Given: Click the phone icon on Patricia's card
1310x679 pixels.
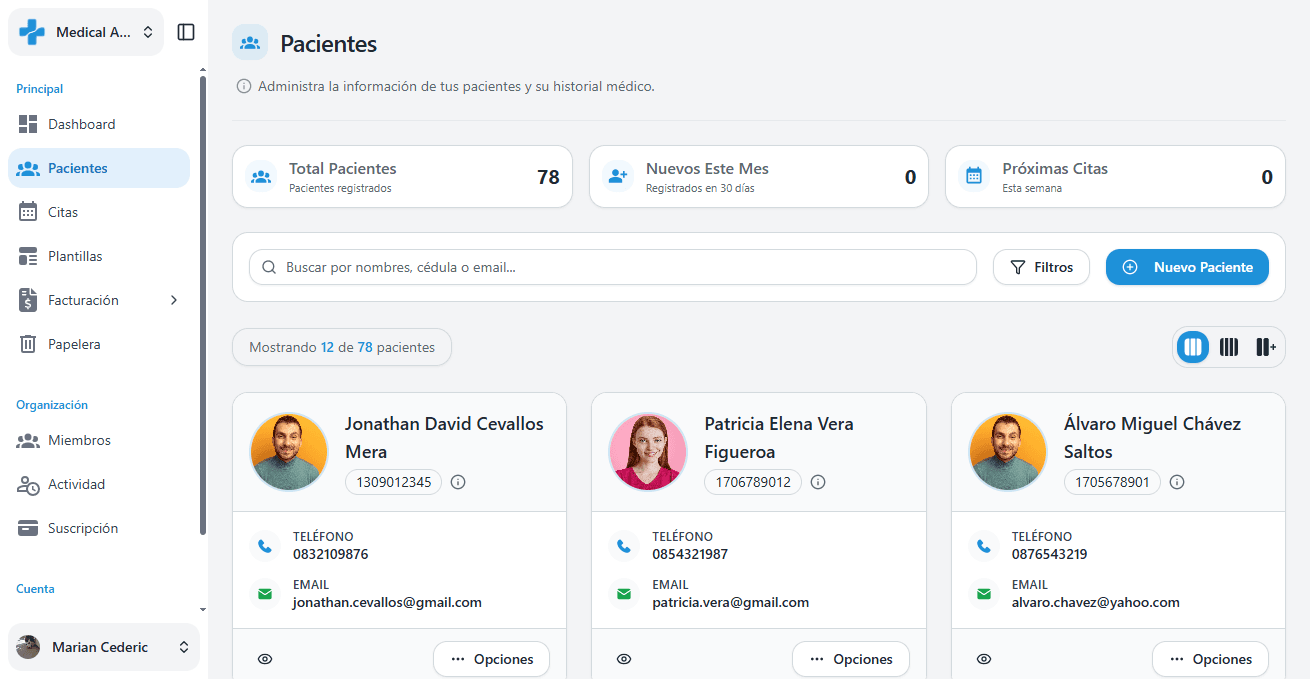Looking at the screenshot, I should coord(624,546).
